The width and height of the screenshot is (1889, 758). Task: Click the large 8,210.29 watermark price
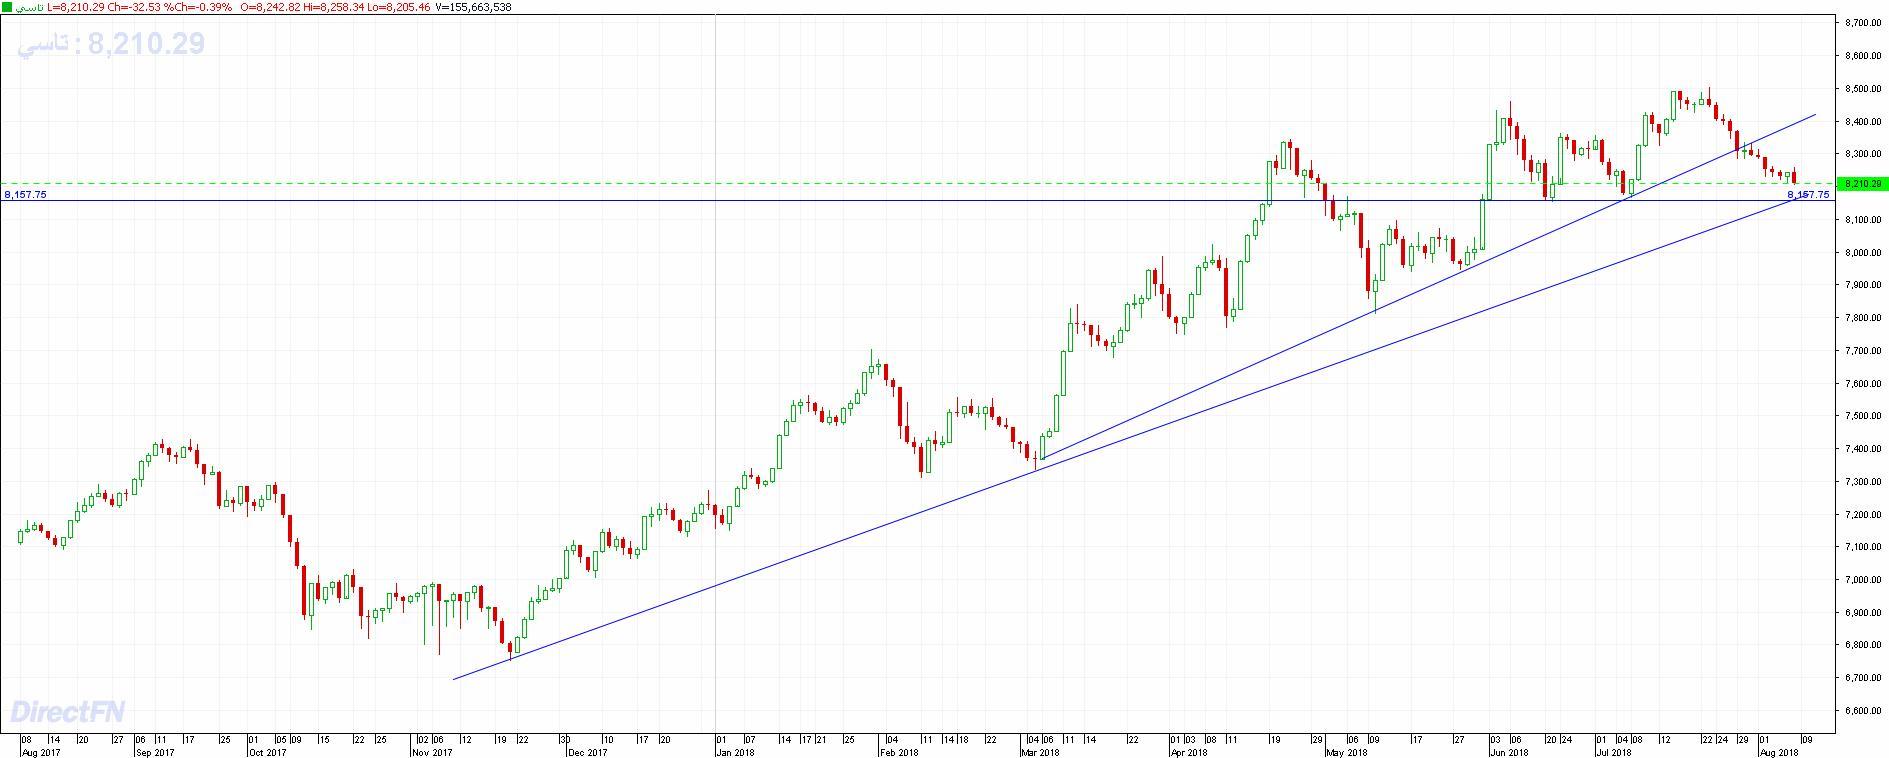pos(146,44)
